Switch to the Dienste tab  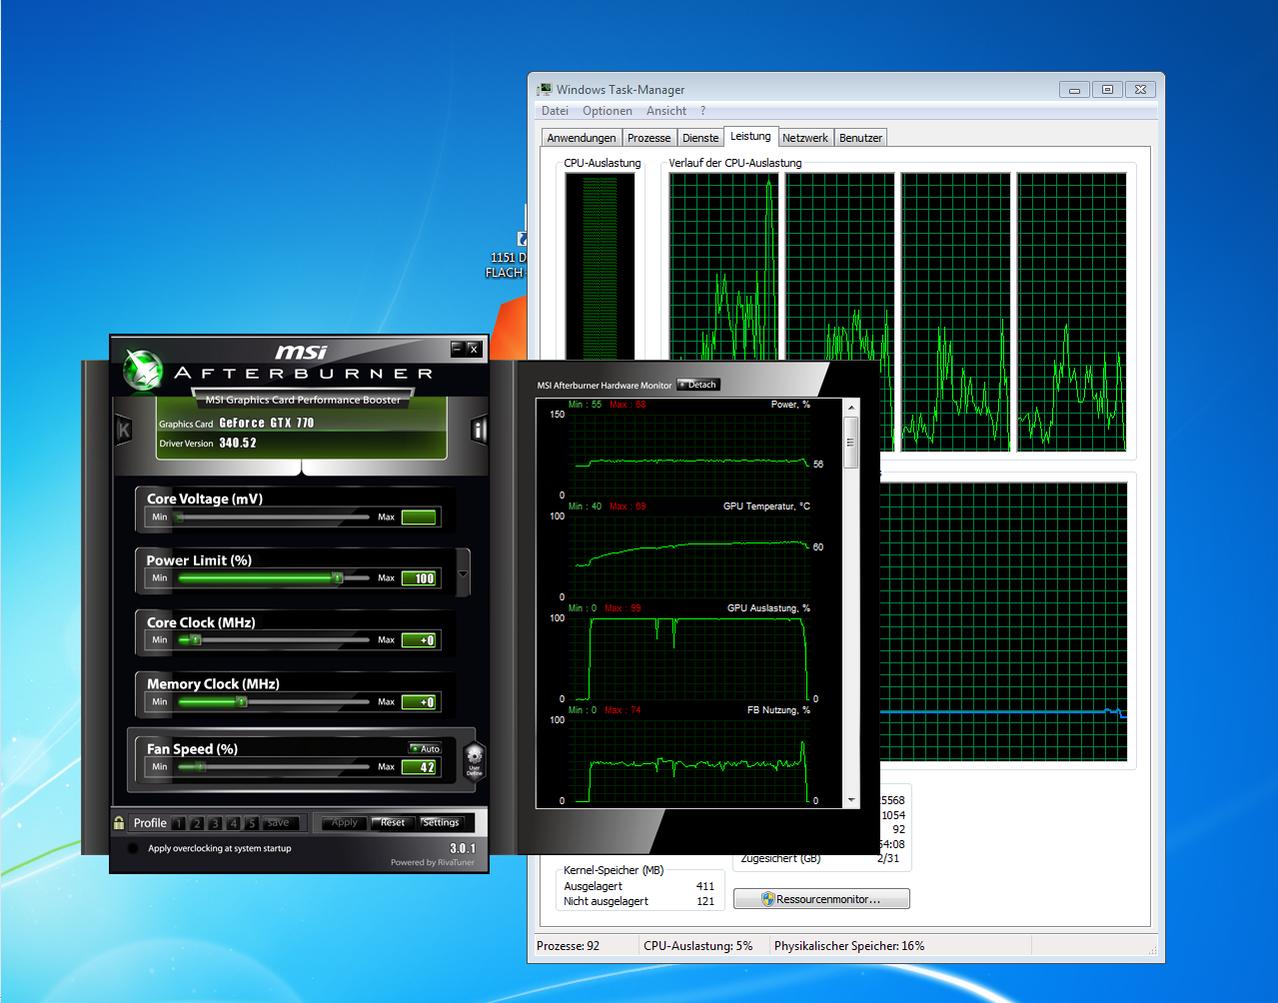[x=700, y=138]
